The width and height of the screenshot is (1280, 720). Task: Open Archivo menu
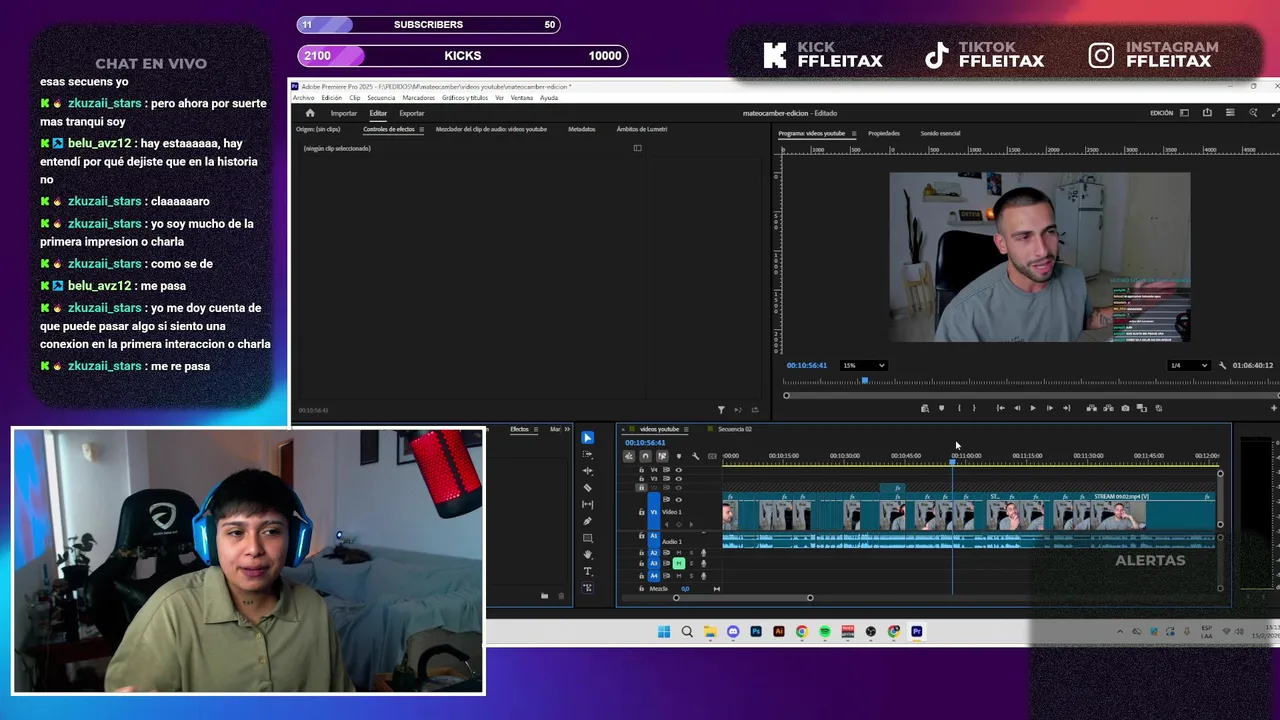(303, 98)
